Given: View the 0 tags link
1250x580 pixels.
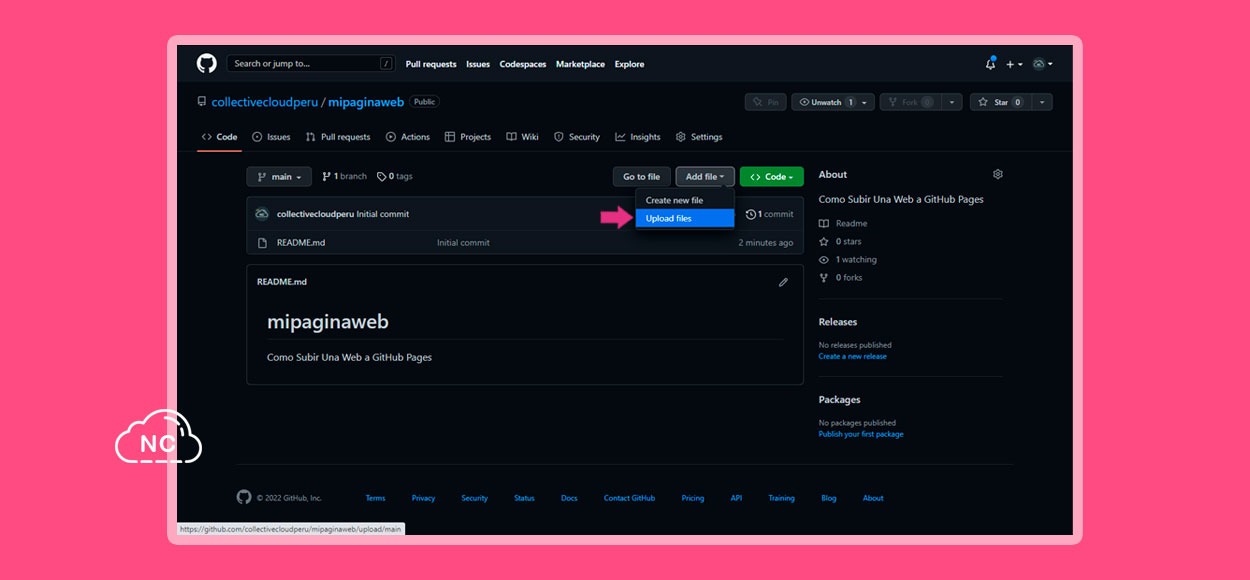Looking at the screenshot, I should 395,177.
